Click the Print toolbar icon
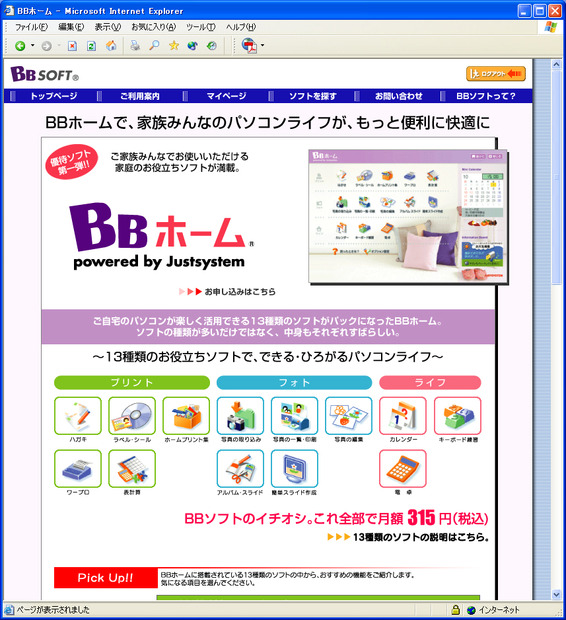 click(x=135, y=46)
